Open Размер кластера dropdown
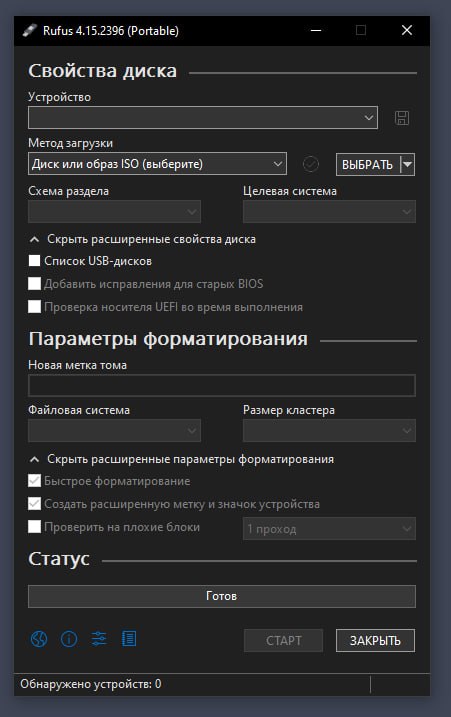 click(329, 430)
